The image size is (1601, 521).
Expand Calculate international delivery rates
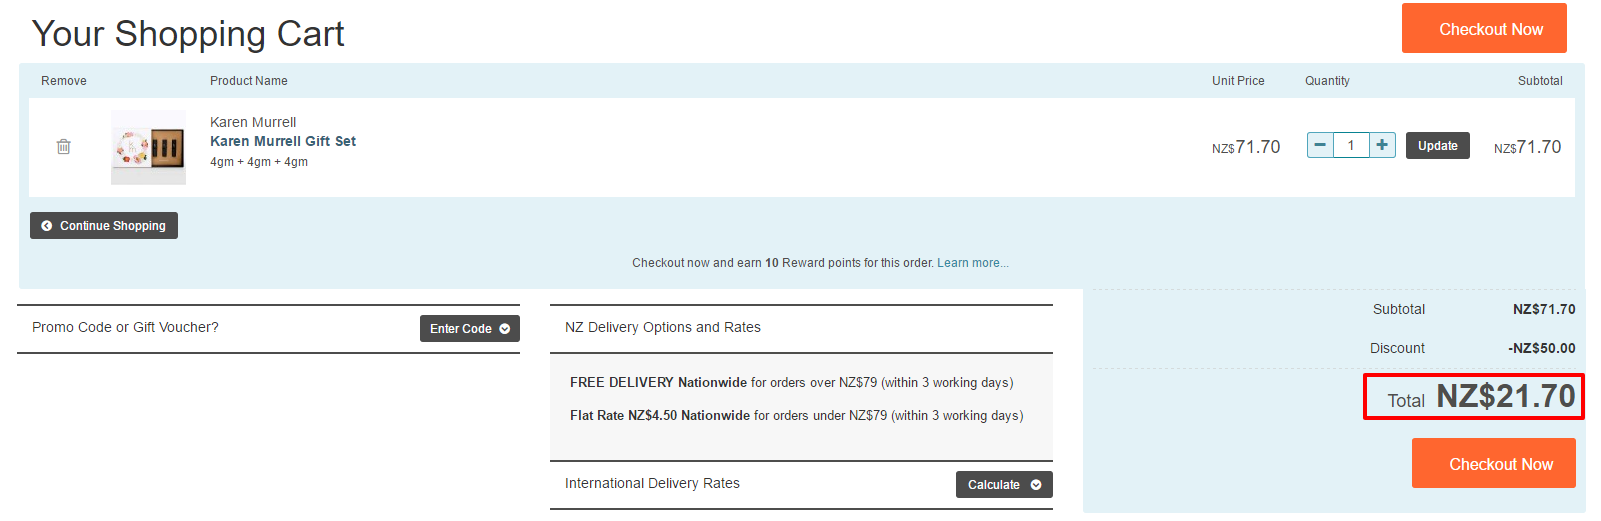[1004, 484]
